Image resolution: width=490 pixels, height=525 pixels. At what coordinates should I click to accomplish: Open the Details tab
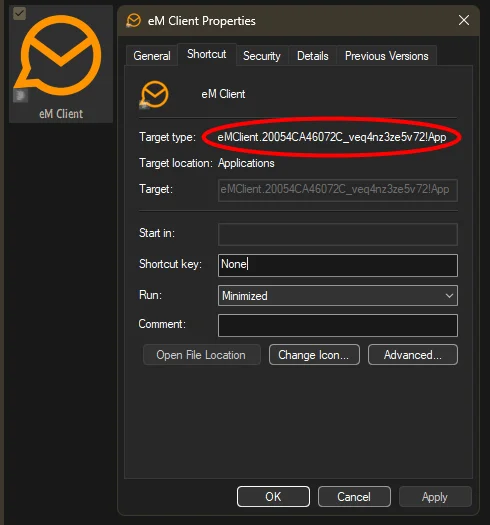(x=312, y=56)
